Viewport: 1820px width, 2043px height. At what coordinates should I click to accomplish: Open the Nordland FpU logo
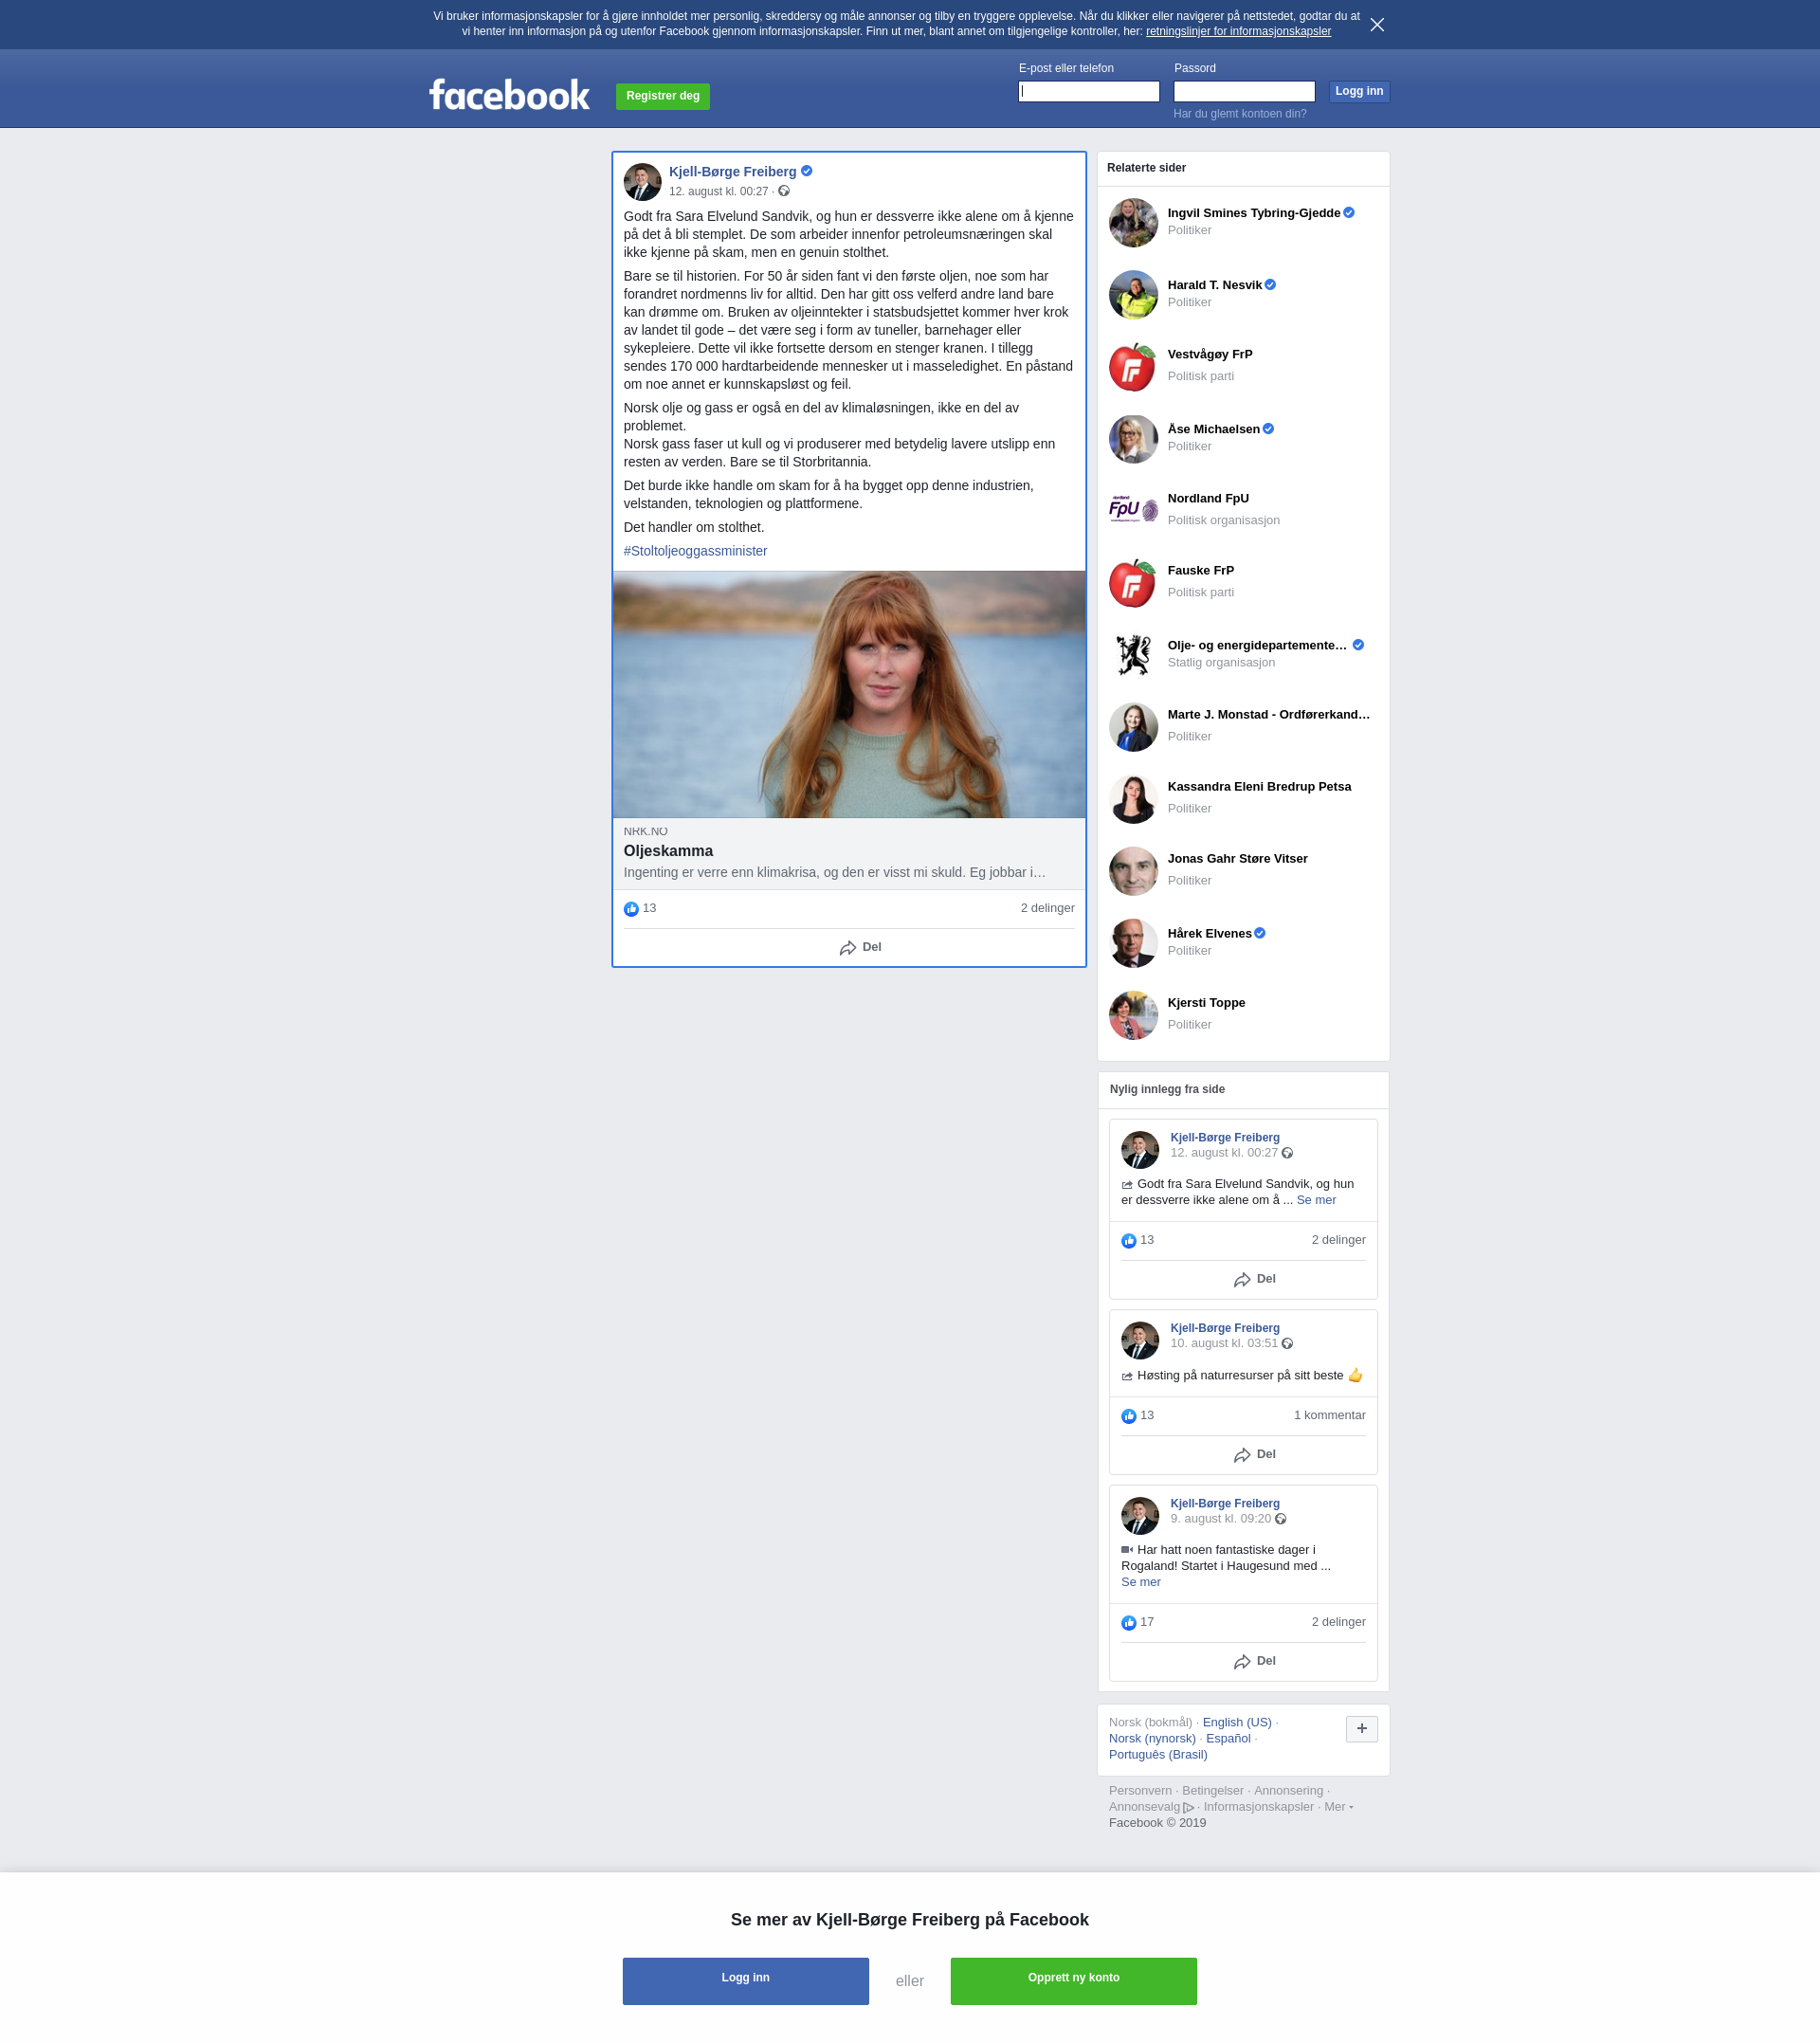(x=1133, y=511)
